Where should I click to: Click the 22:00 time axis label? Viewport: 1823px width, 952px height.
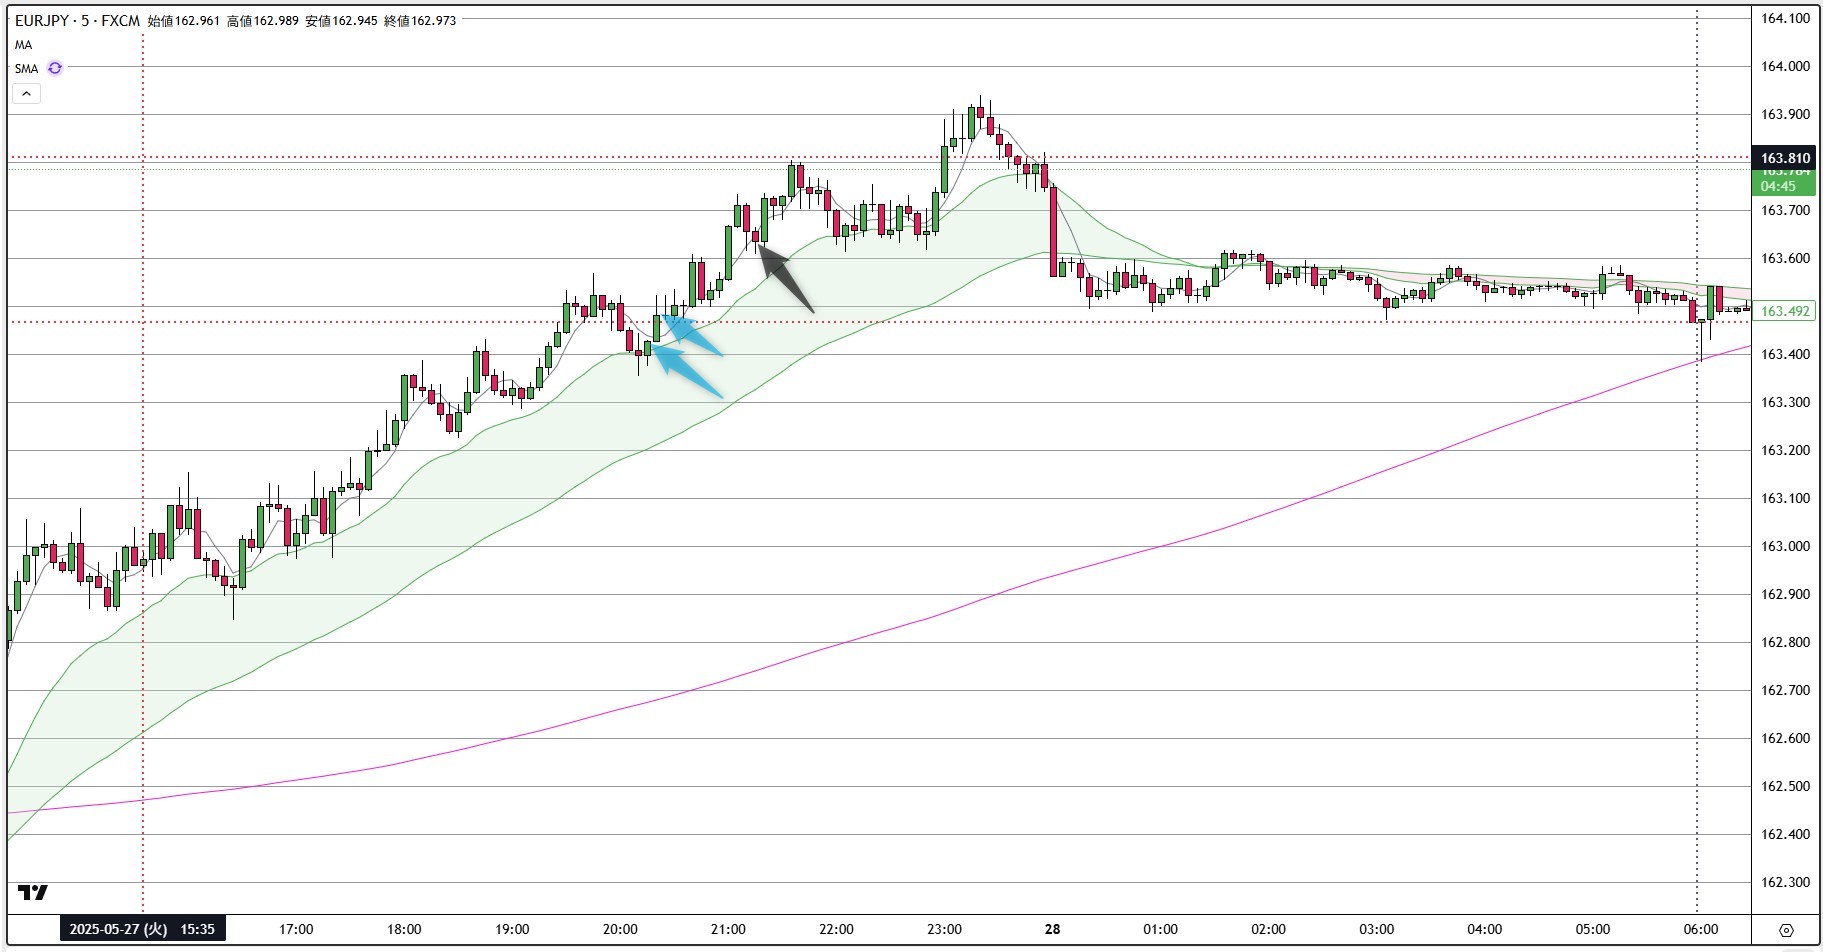(x=836, y=929)
